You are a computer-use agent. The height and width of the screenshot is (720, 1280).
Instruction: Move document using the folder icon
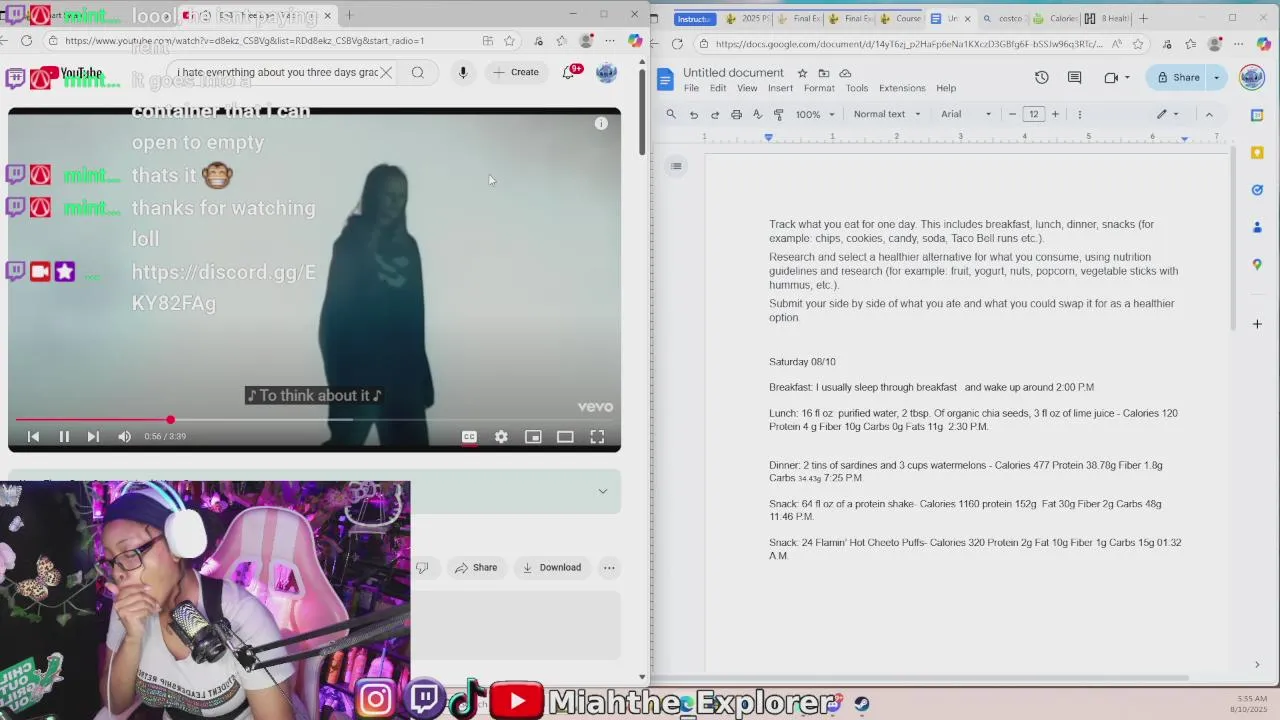[x=823, y=73]
